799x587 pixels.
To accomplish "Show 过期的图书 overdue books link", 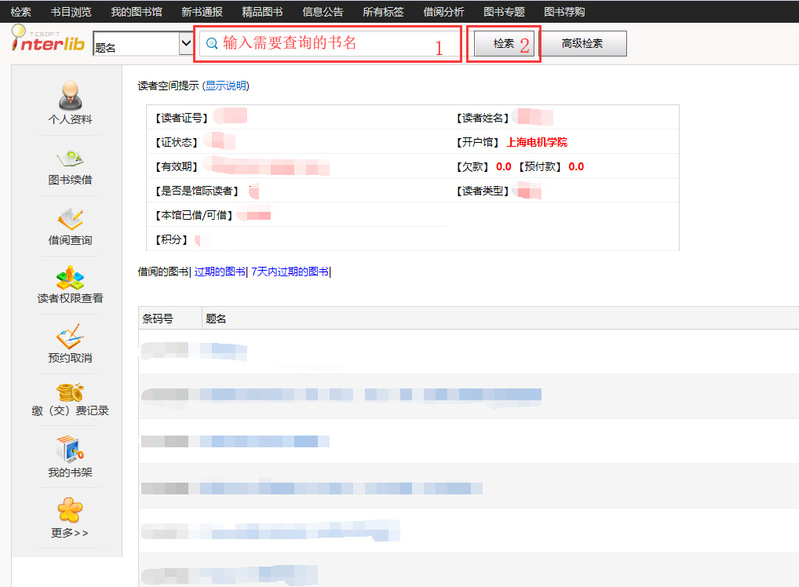I will [220, 272].
